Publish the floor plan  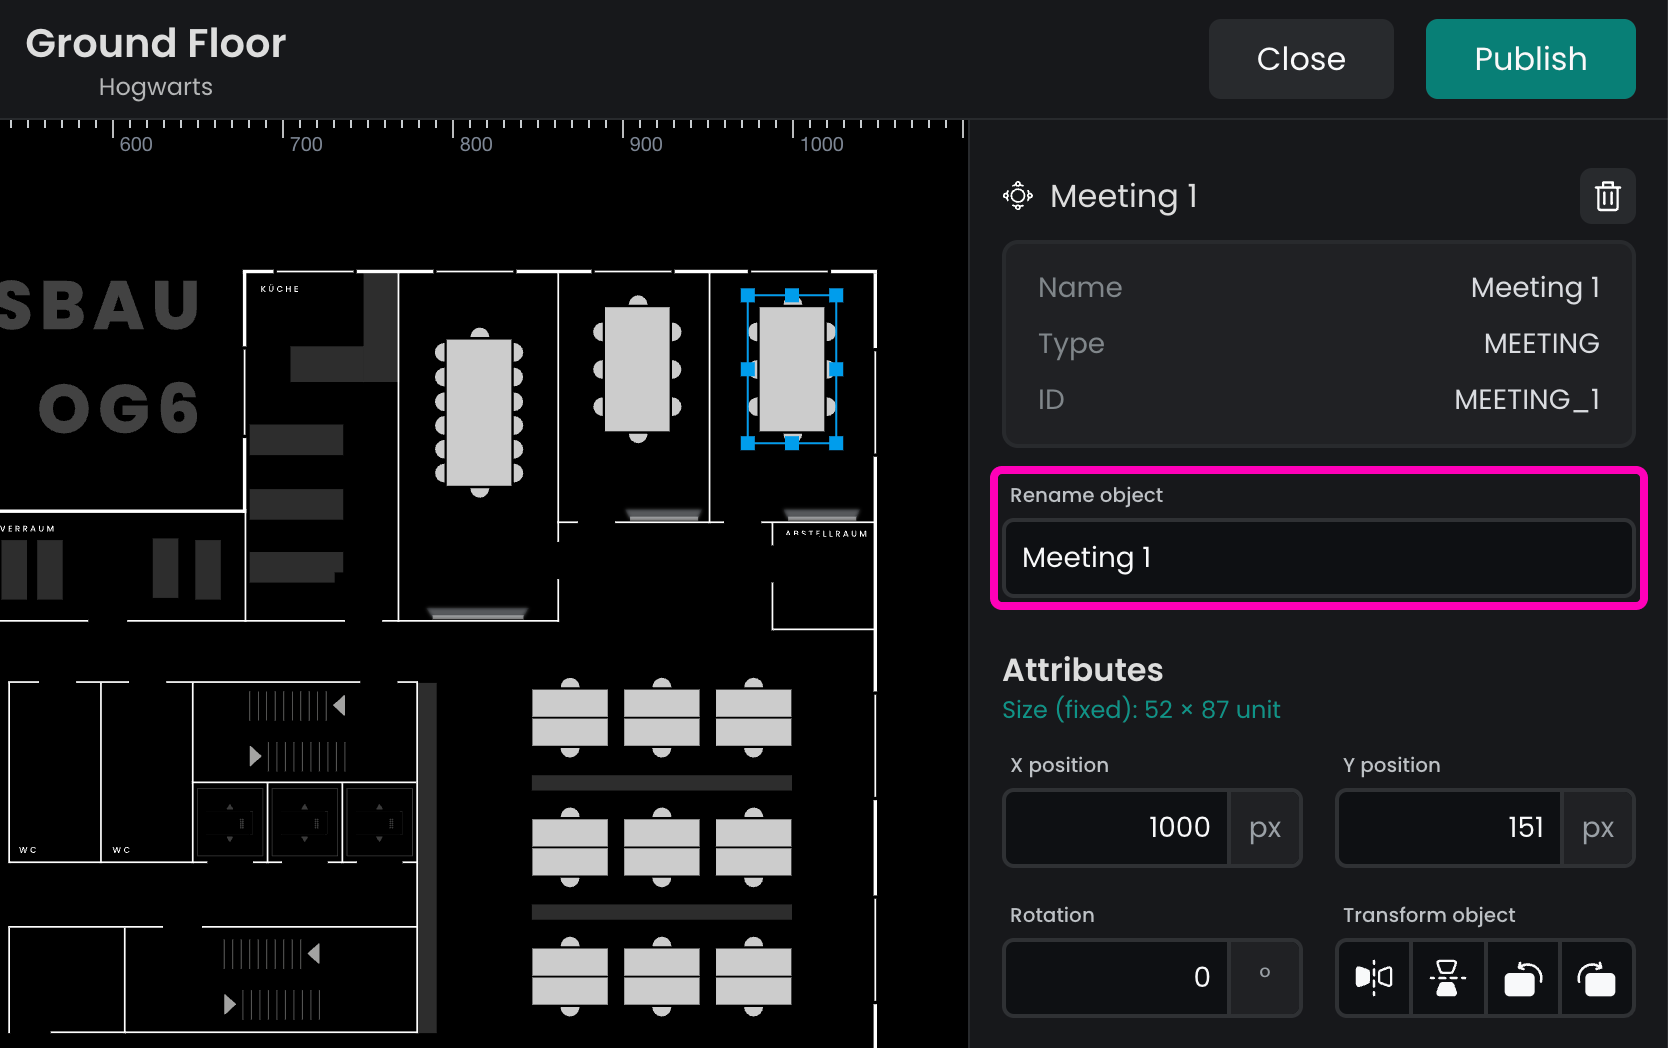[1529, 59]
